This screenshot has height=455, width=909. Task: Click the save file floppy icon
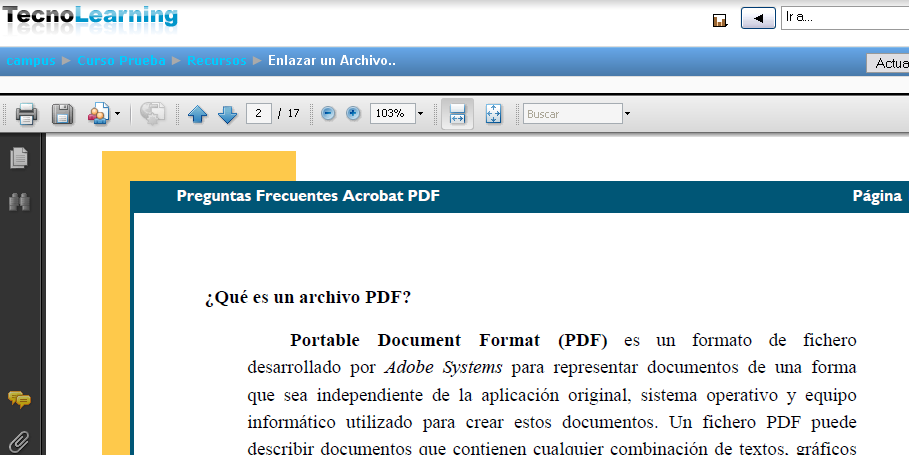63,114
